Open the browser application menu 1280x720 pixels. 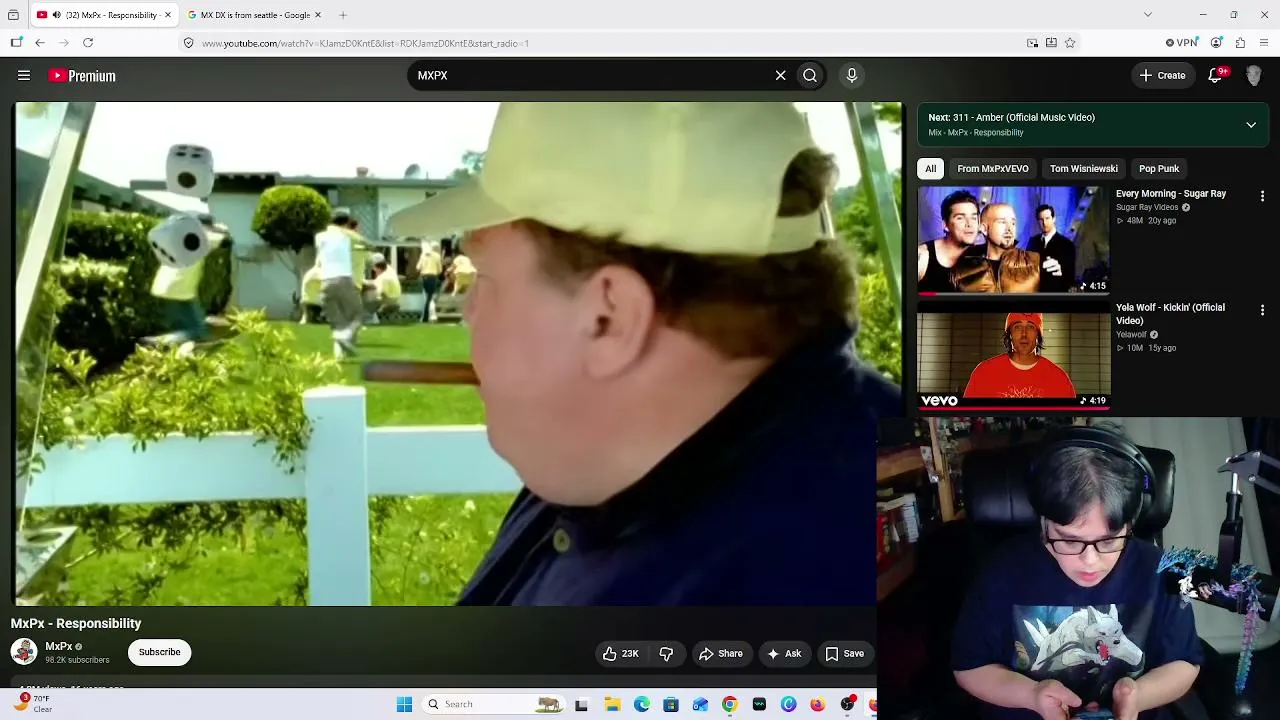tap(1264, 43)
